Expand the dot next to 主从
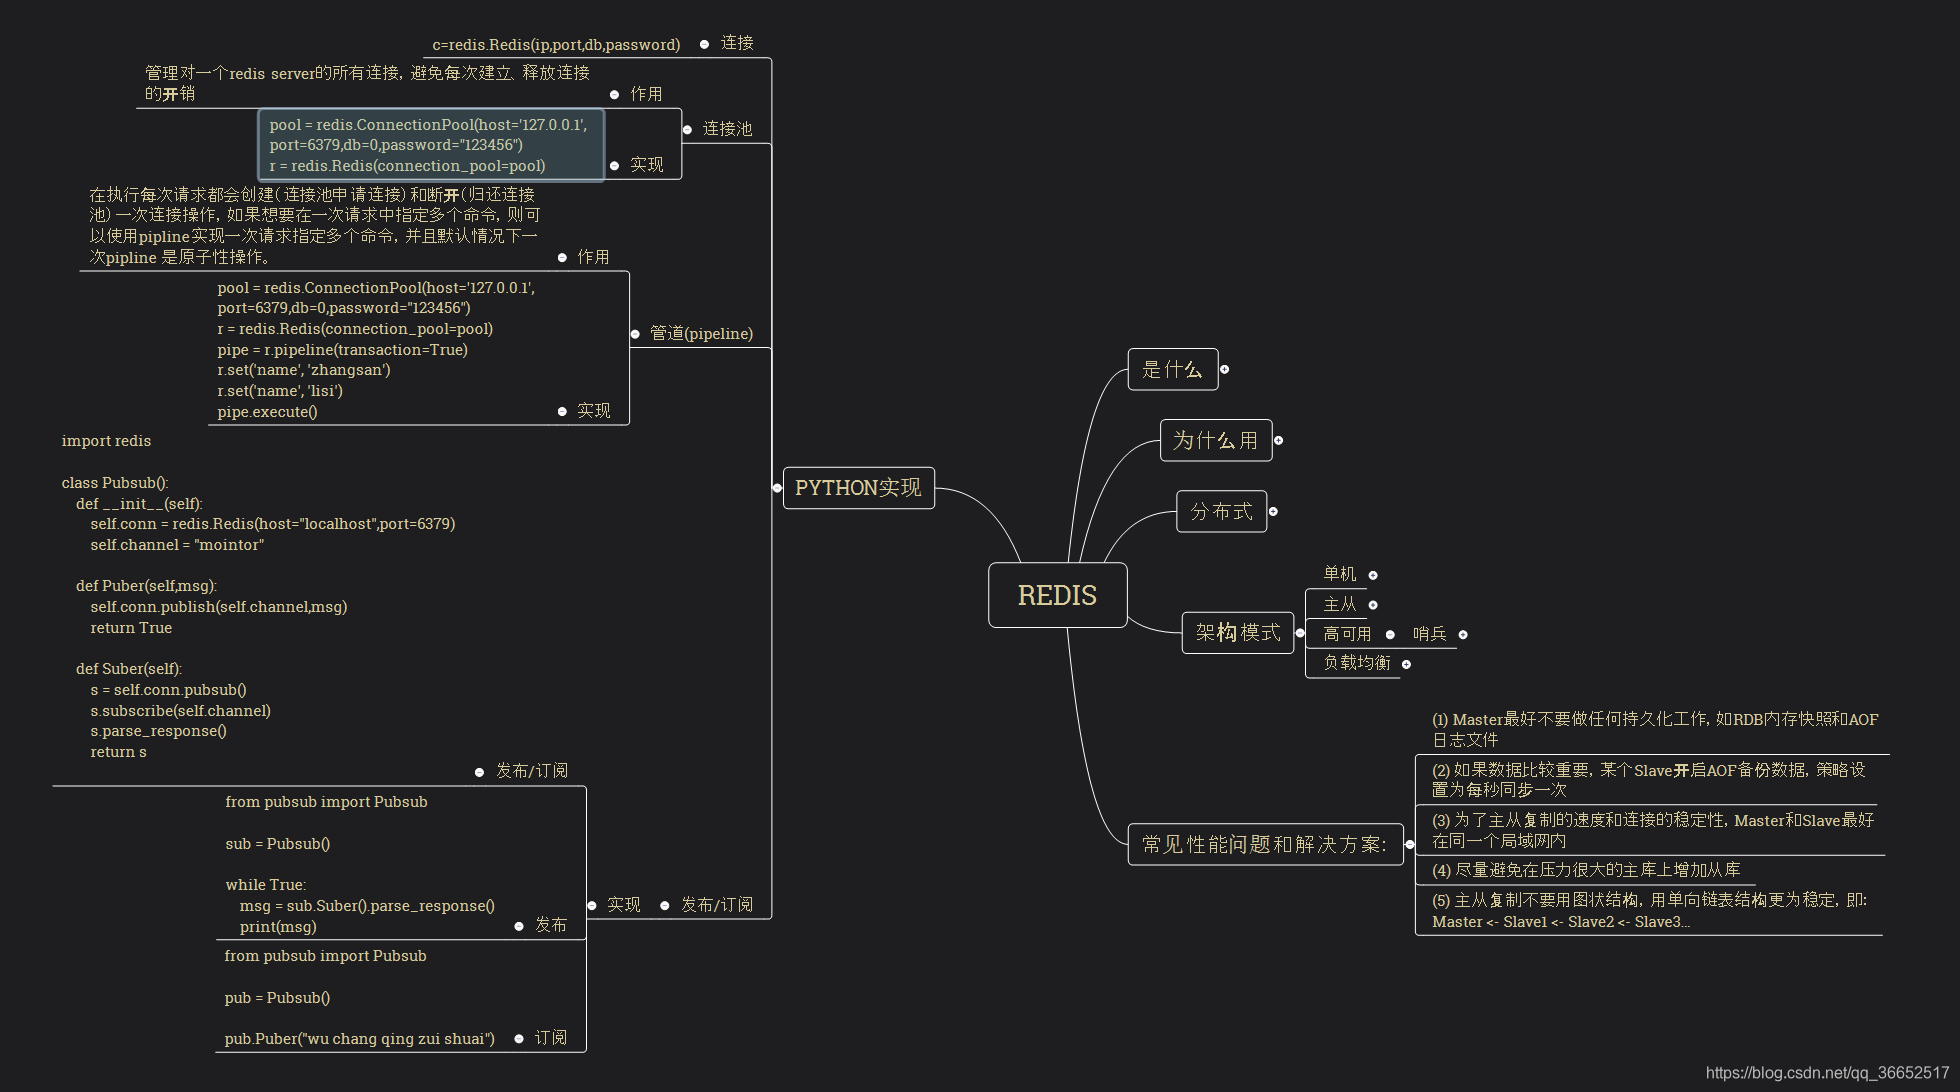 [x=1373, y=605]
